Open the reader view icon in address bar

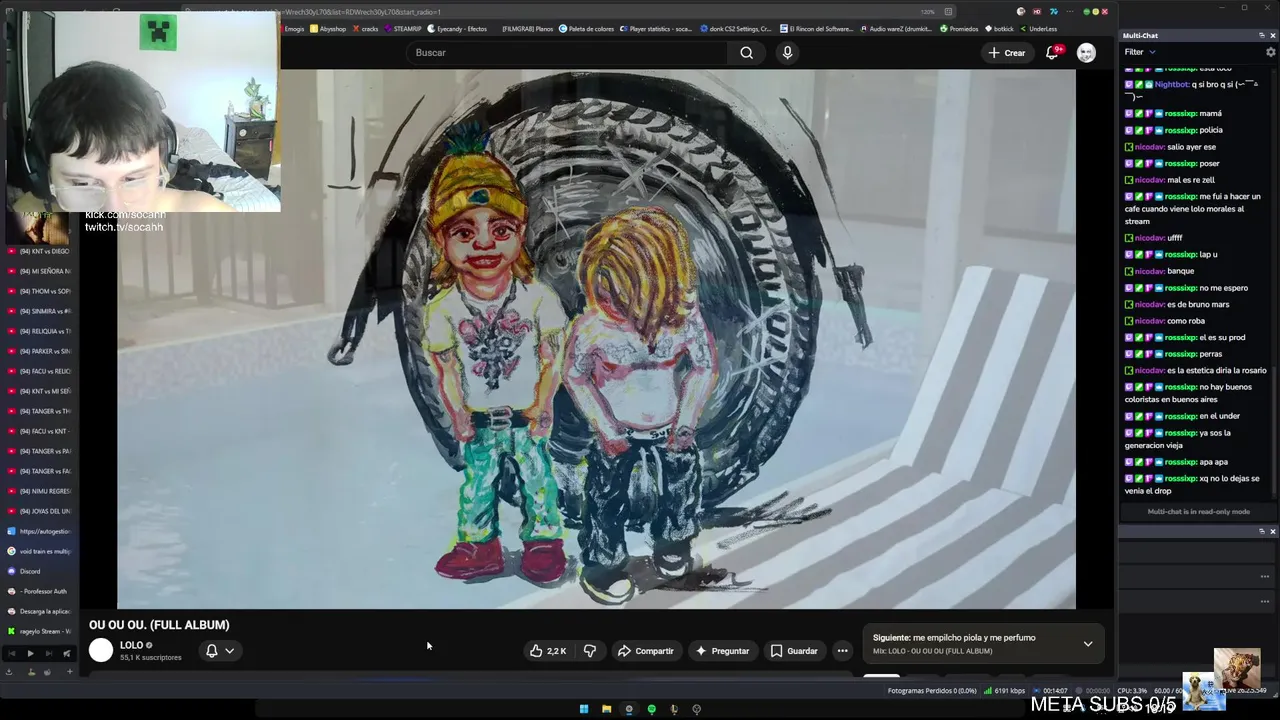click(x=948, y=12)
